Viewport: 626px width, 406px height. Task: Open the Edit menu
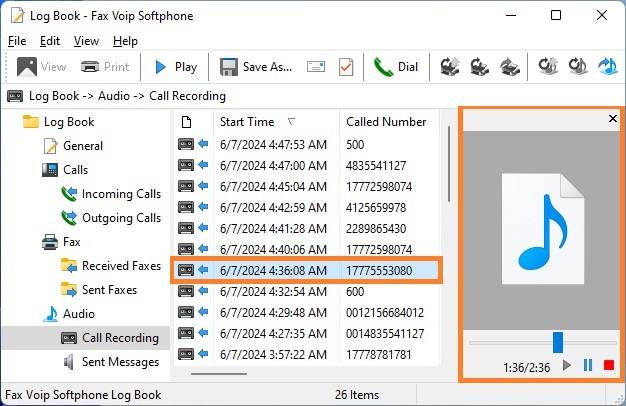[x=50, y=41]
